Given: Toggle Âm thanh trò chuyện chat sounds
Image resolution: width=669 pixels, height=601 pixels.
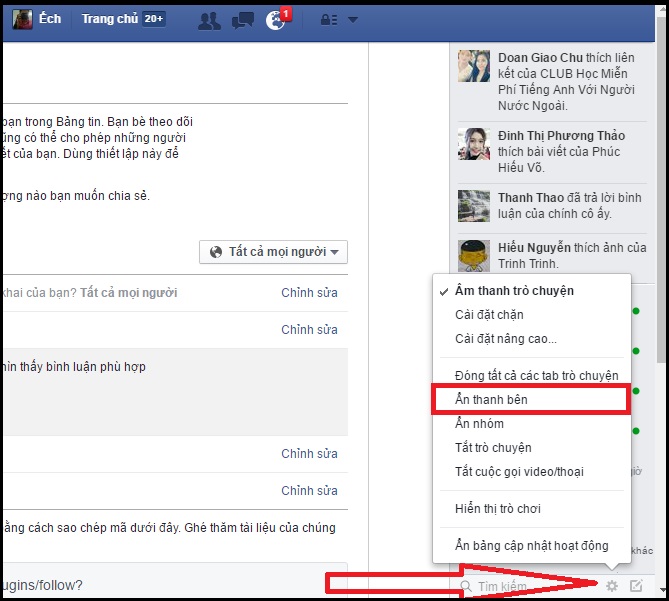Looking at the screenshot, I should (532, 291).
